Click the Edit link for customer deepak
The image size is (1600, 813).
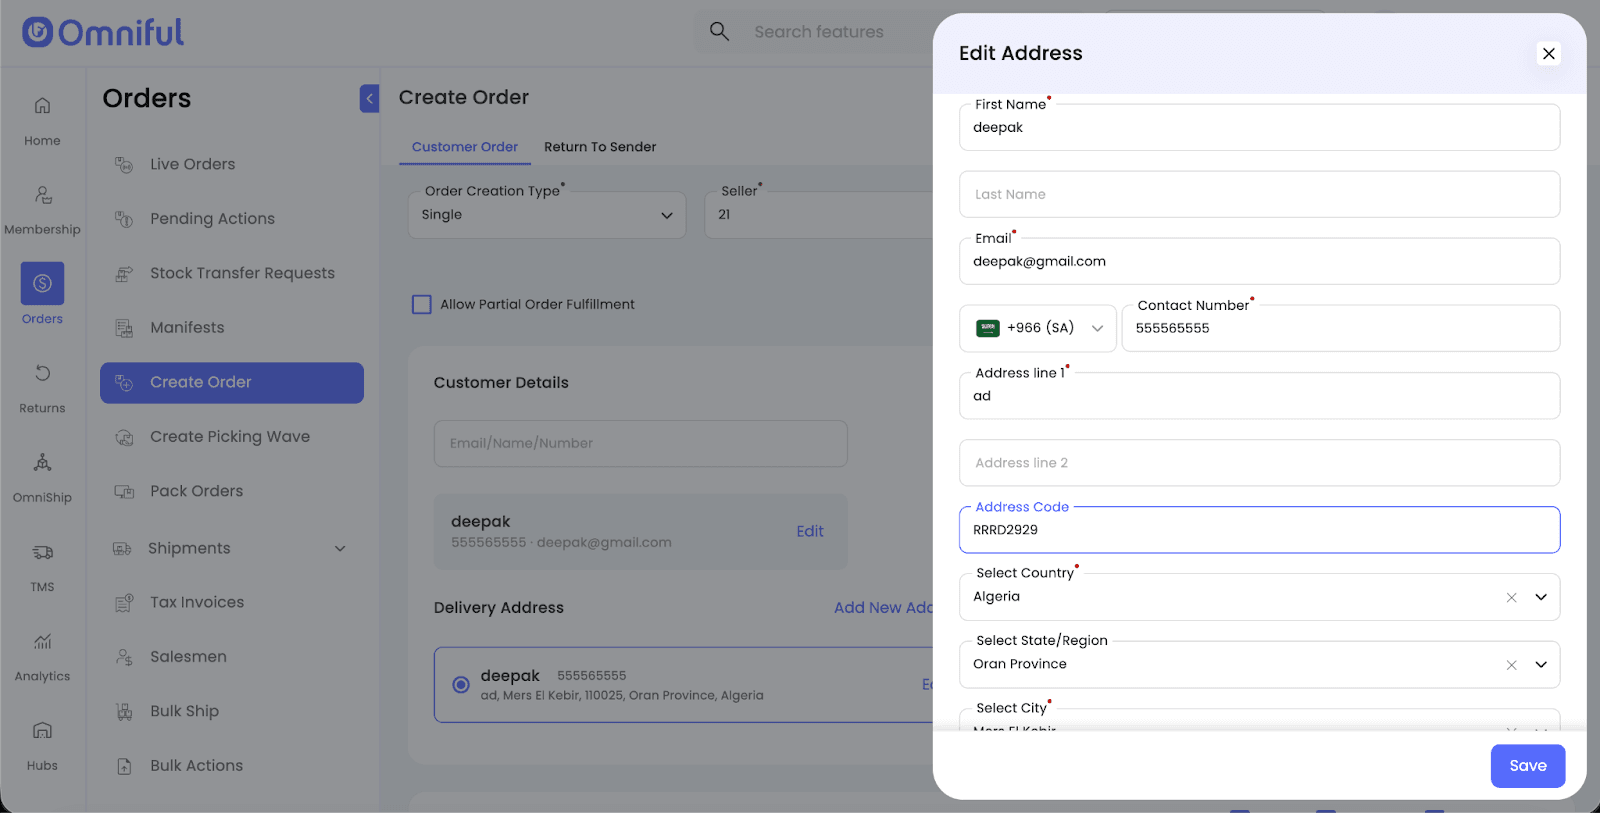(809, 532)
